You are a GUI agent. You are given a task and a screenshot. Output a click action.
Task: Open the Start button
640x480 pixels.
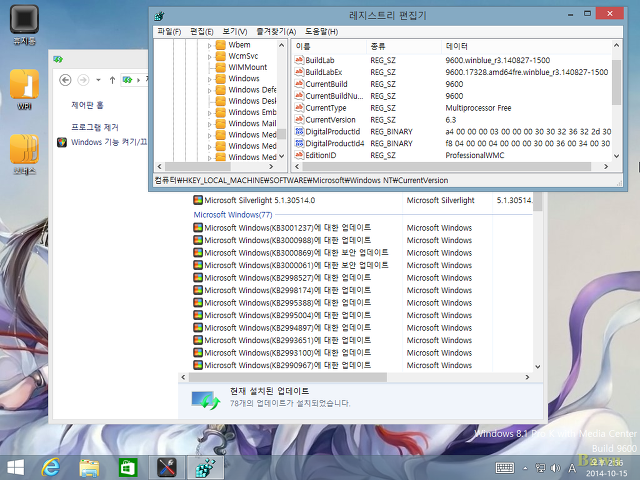pyautogui.click(x=16, y=467)
